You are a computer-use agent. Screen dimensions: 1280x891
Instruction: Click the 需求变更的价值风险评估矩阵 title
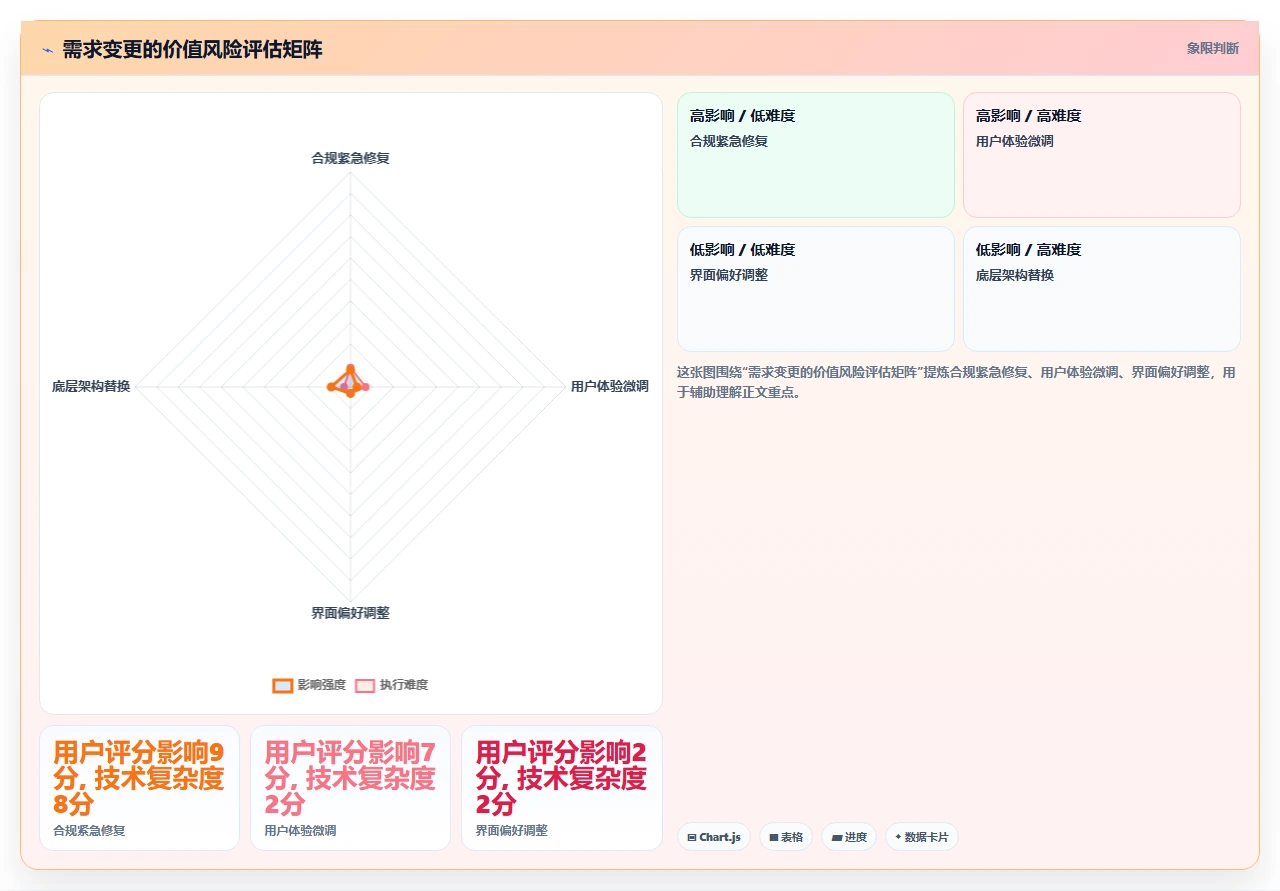[192, 49]
